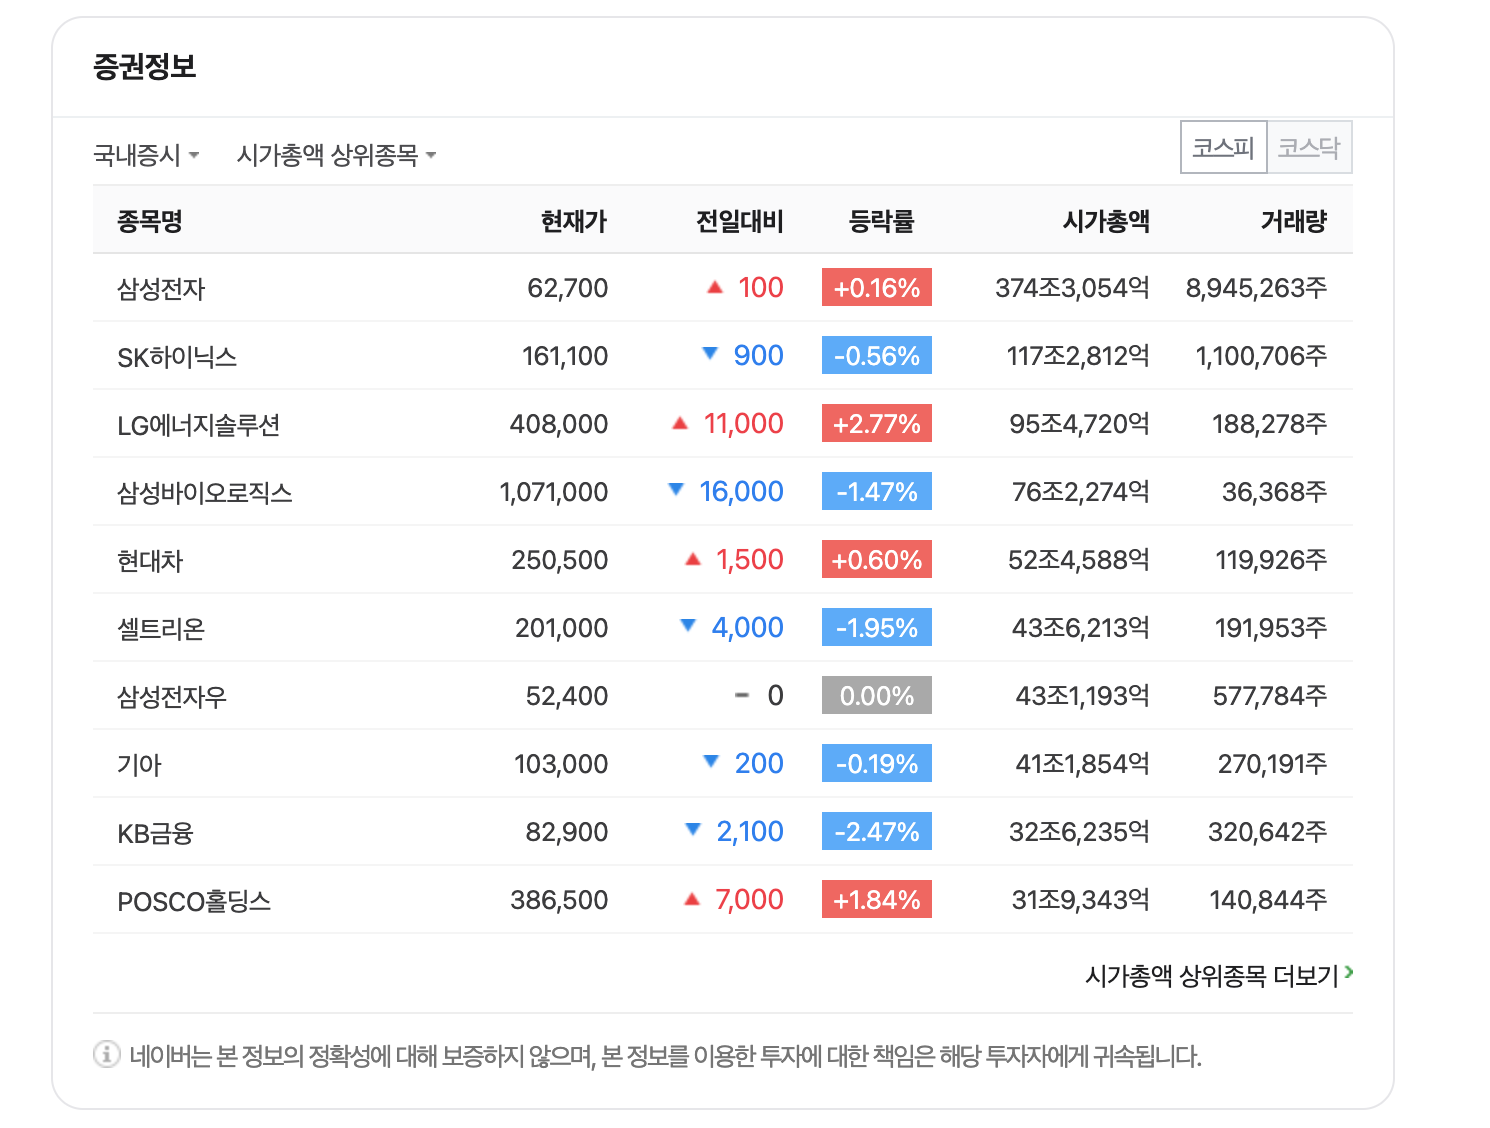Click the +1.84% change badge
1490x1128 pixels.
(877, 900)
